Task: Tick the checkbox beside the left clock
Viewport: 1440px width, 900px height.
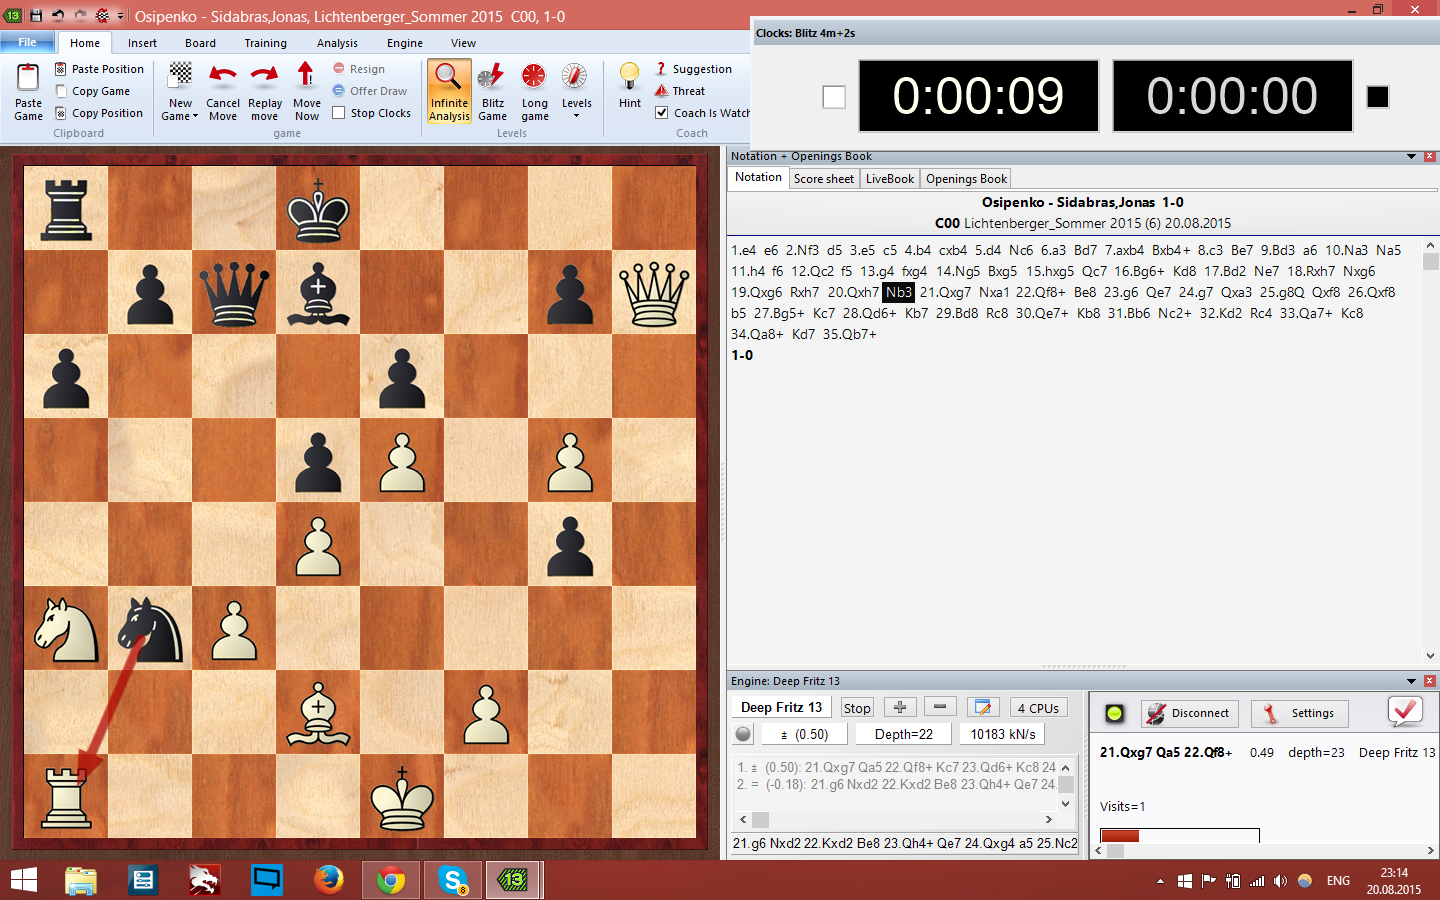Action: [x=834, y=97]
